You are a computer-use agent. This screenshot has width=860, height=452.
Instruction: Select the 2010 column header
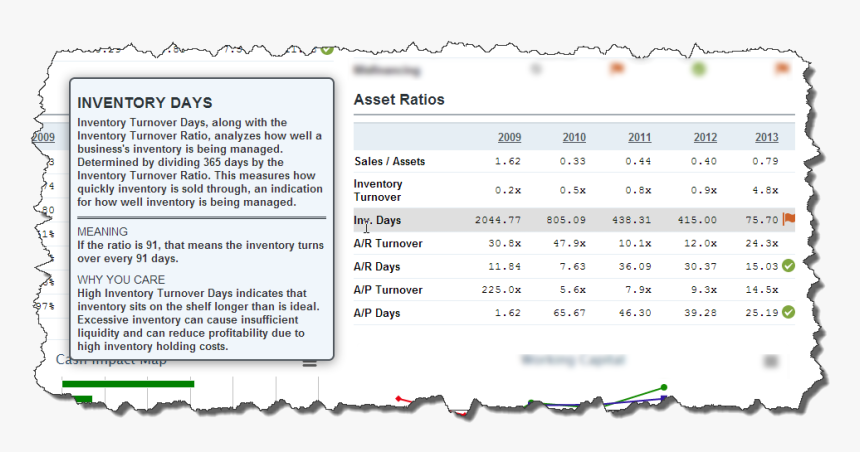pos(574,137)
